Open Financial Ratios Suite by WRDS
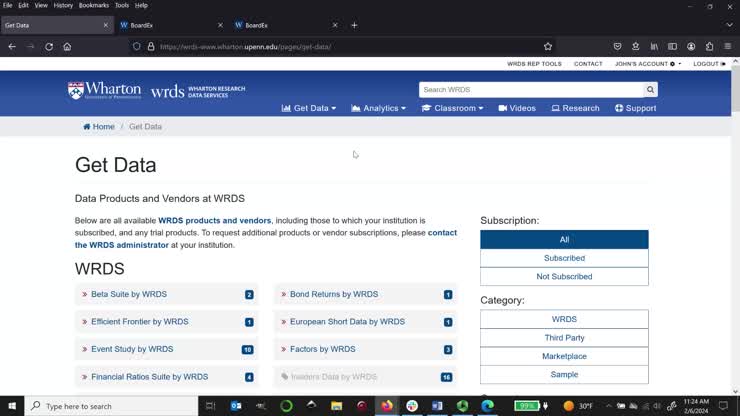 click(x=150, y=377)
